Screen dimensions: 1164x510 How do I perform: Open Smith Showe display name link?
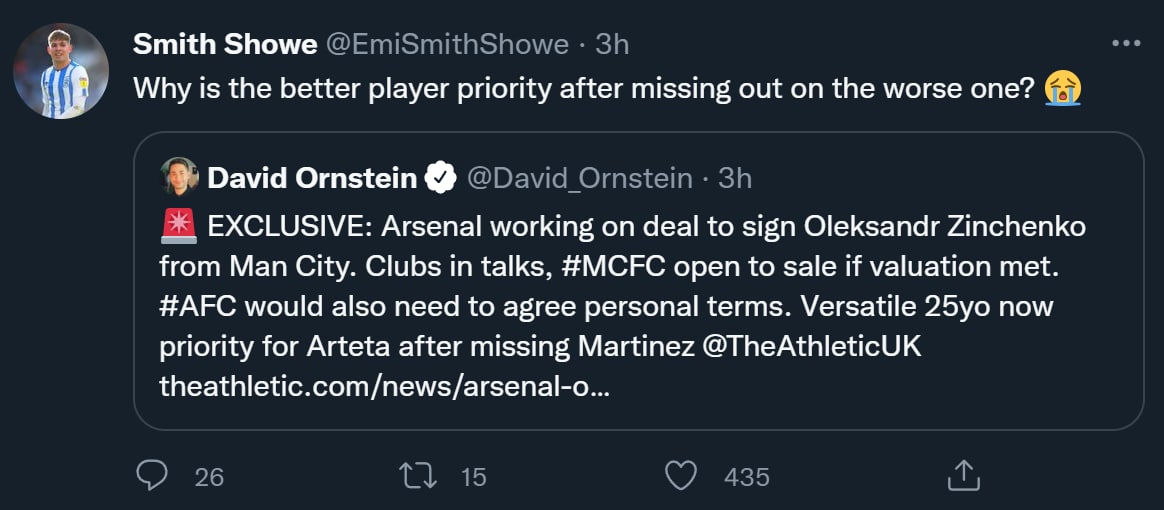point(225,44)
